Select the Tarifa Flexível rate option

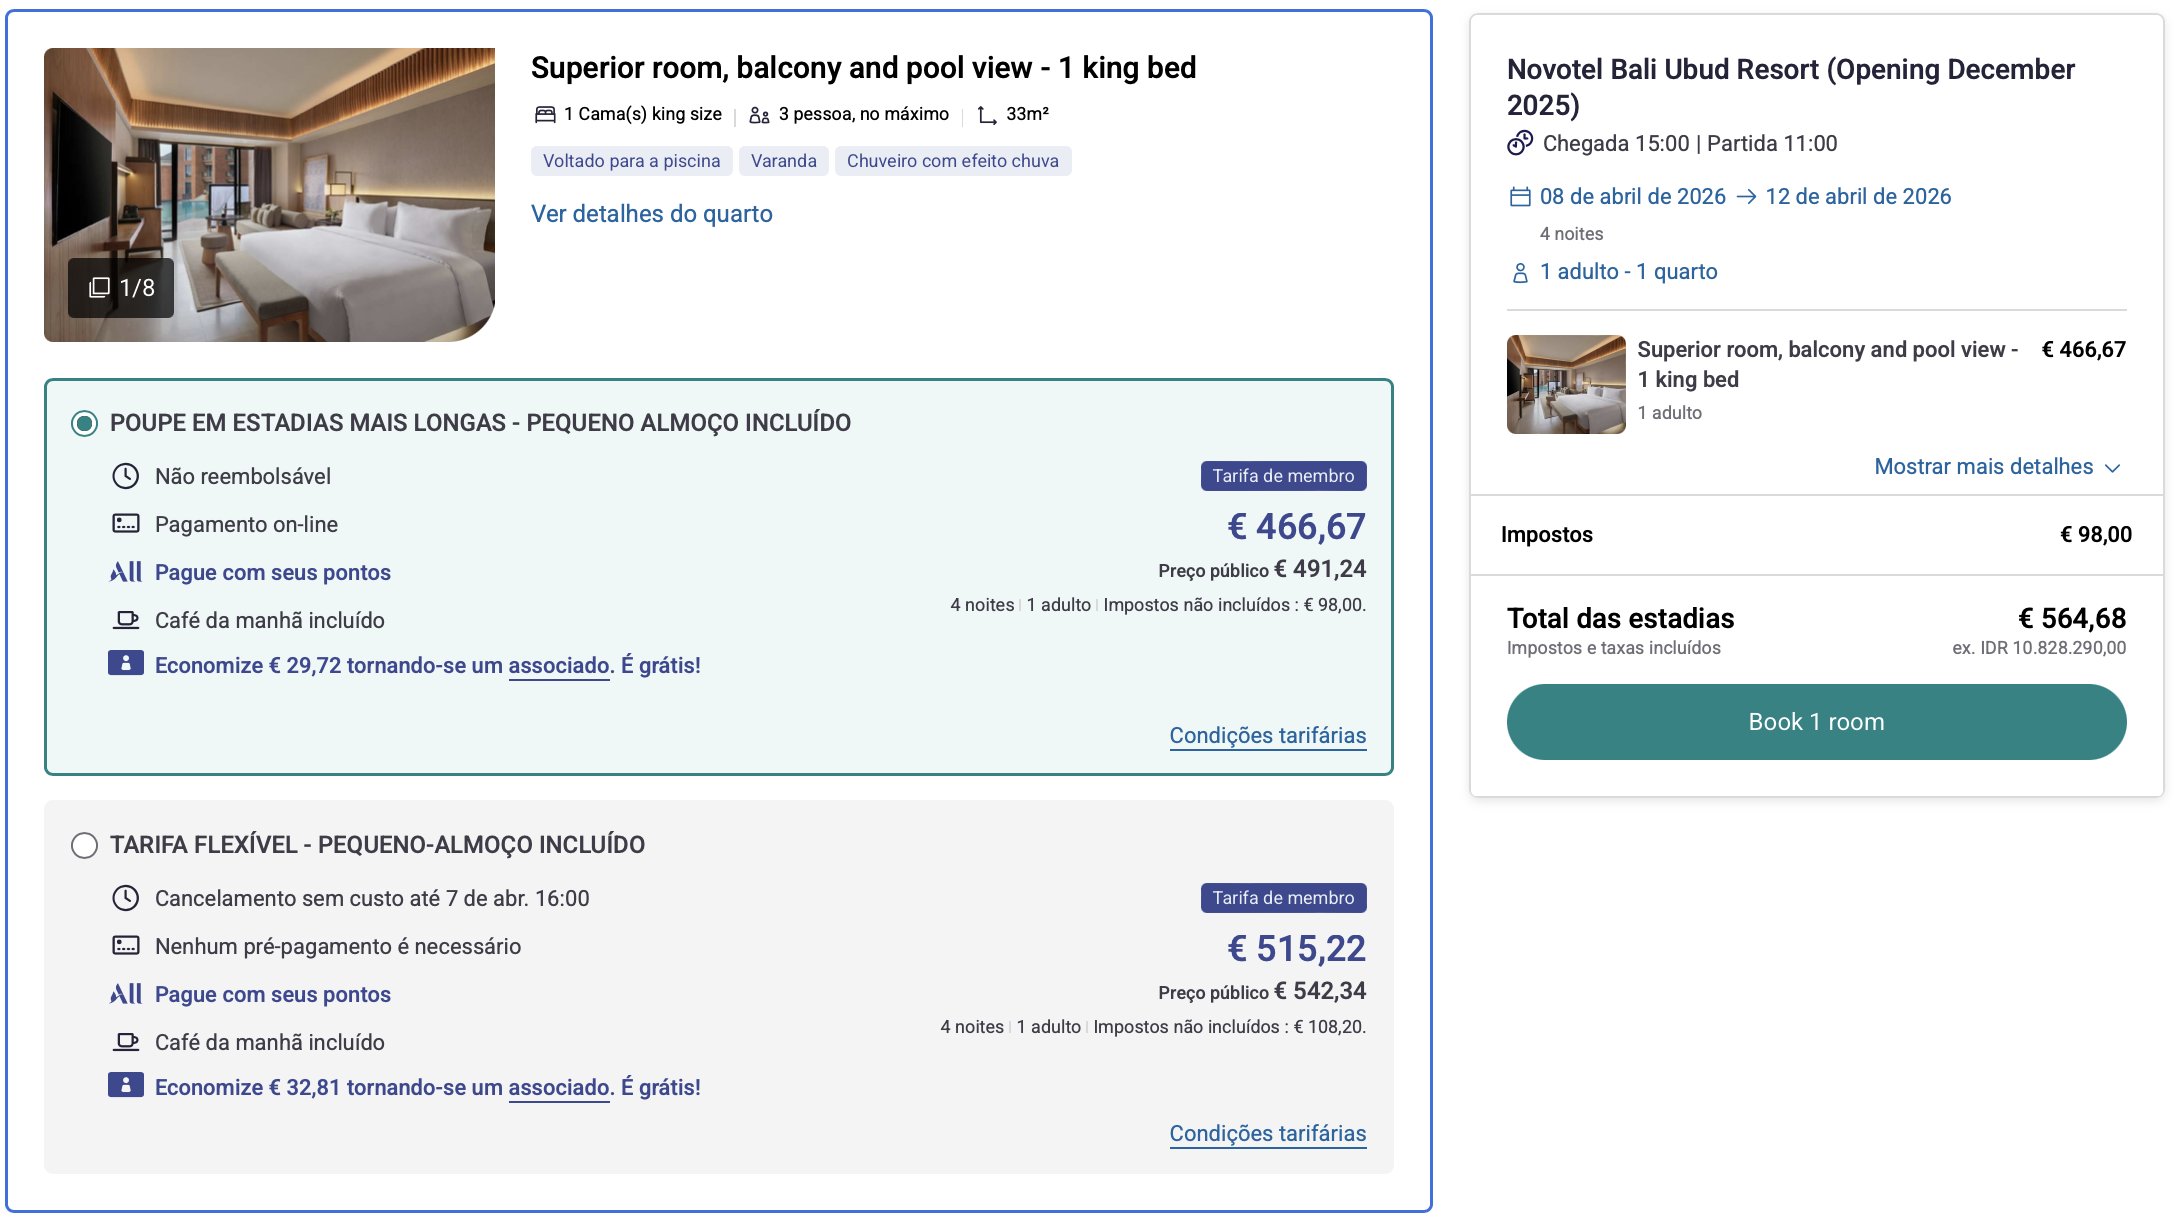coord(85,846)
